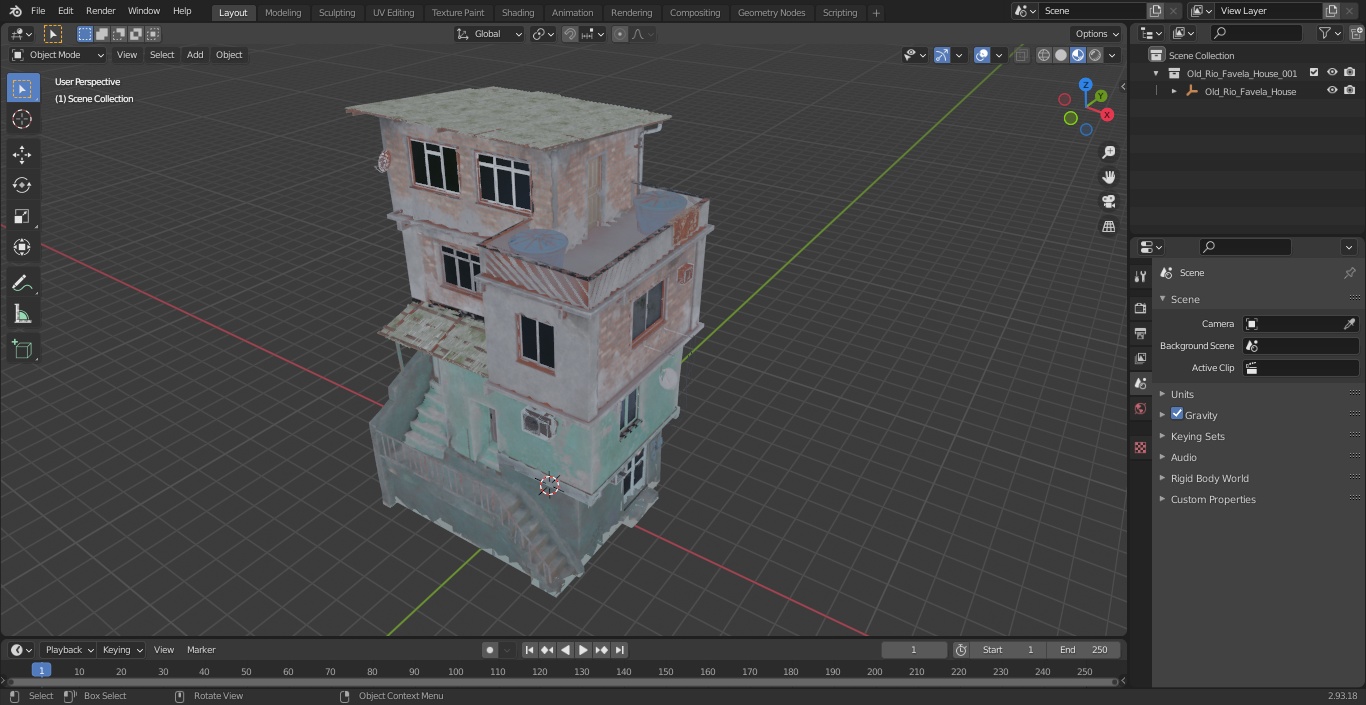Toggle camera view icon in viewport
This screenshot has width=1366, height=705.
point(1108,202)
